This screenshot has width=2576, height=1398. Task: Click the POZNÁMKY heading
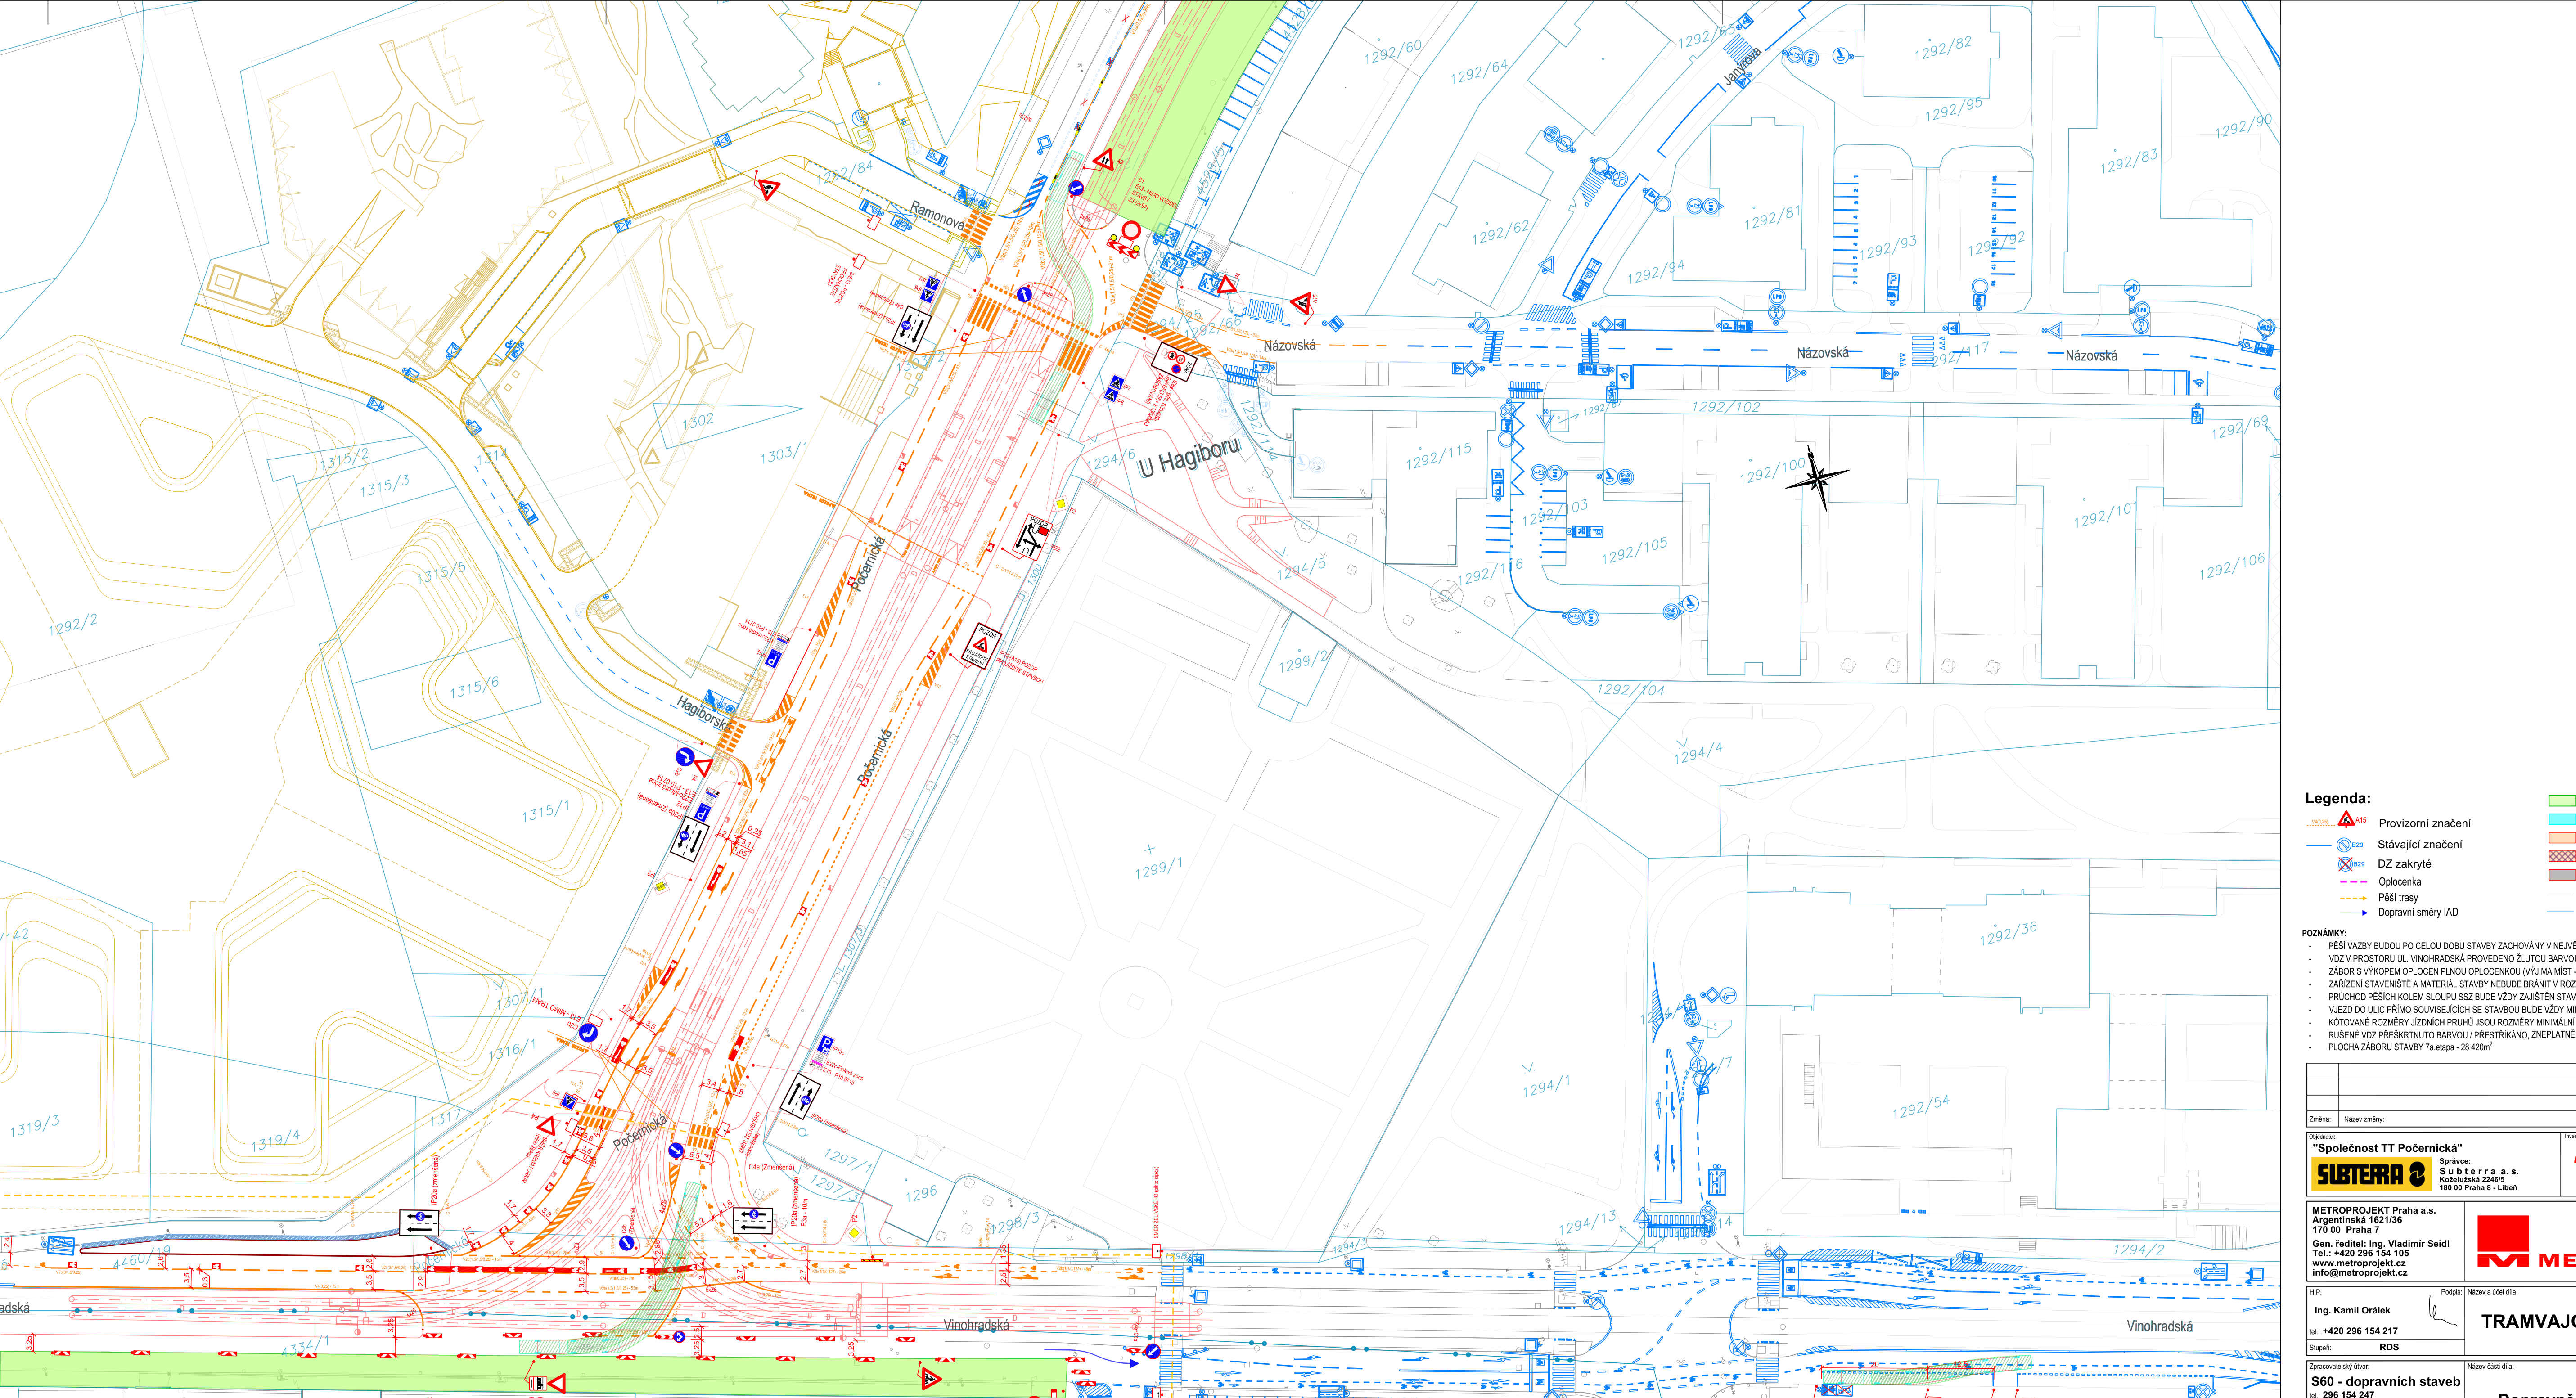coord(2323,933)
